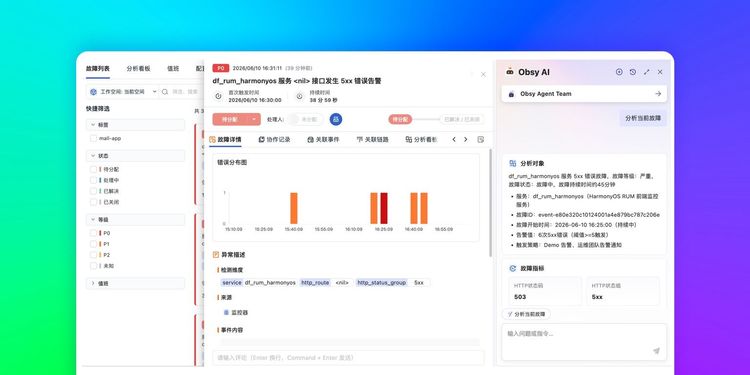Open Obsy AI chat history icon

pos(633,72)
